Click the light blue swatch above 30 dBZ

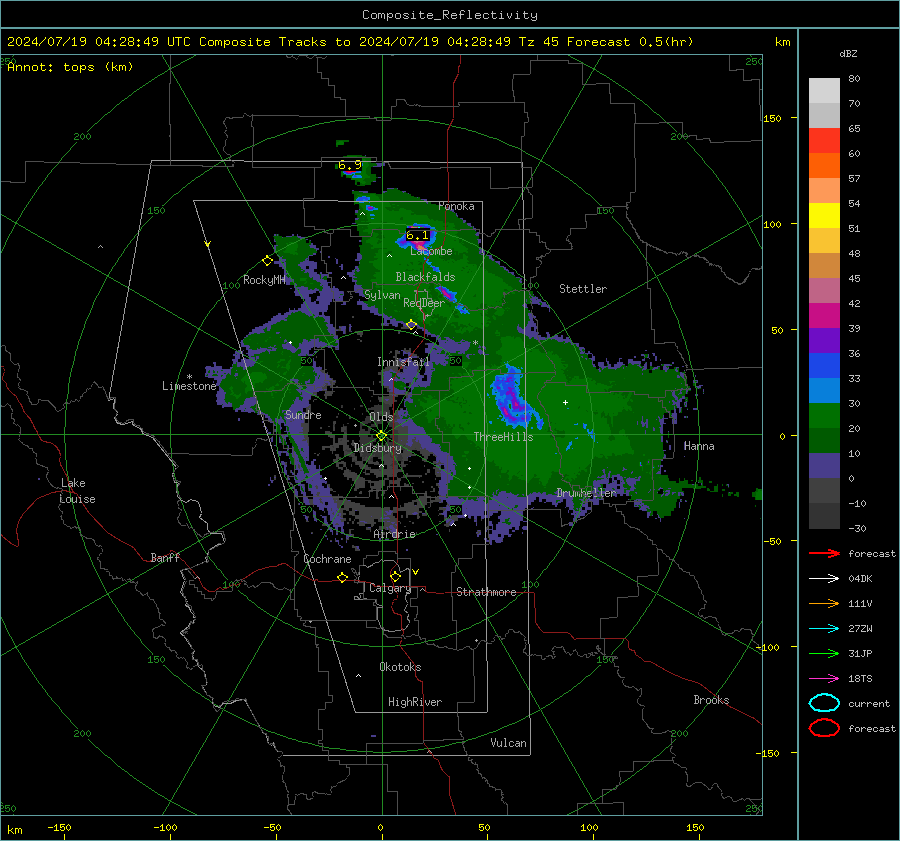click(x=824, y=390)
